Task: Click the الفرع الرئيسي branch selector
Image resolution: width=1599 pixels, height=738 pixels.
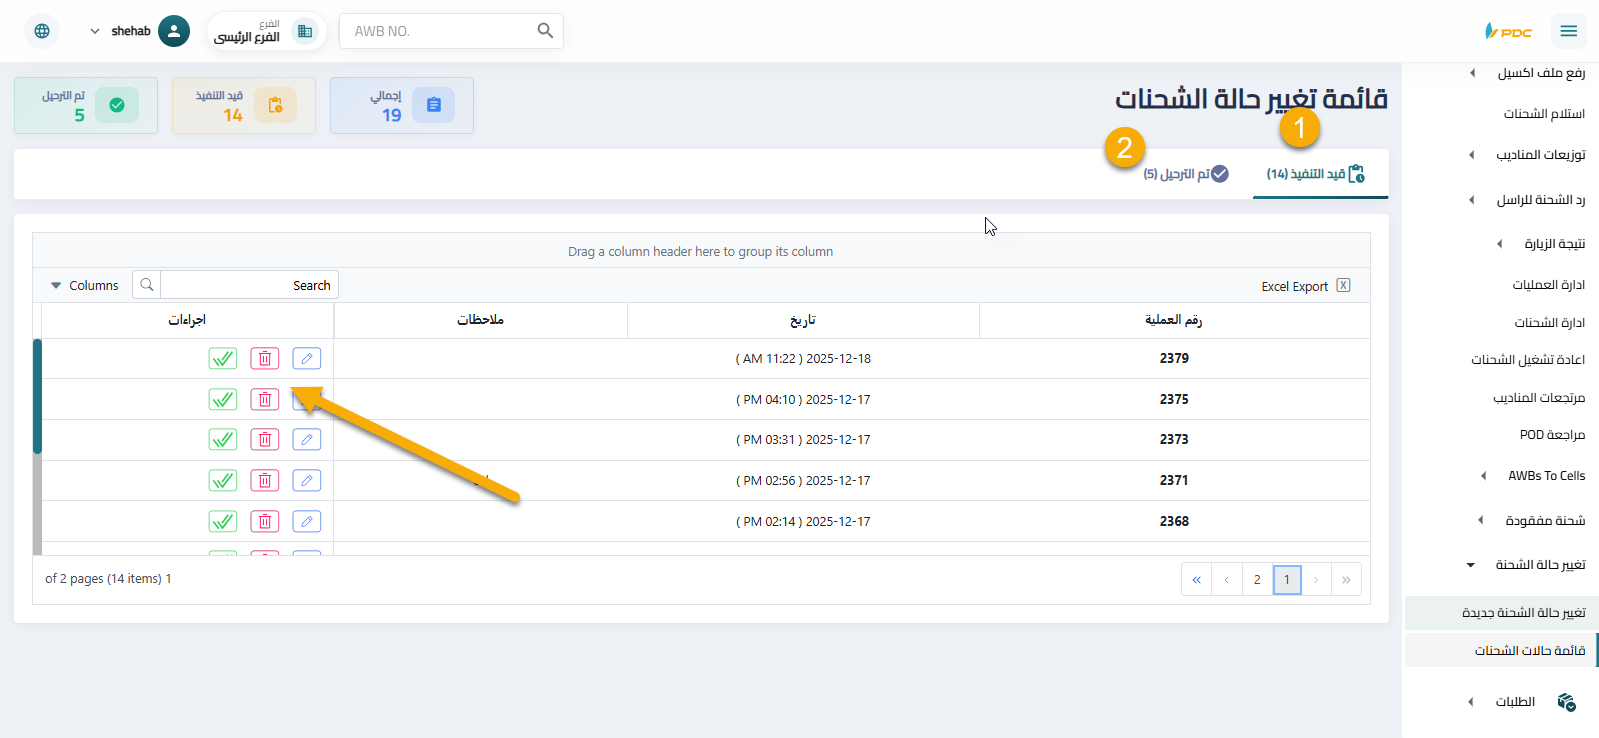Action: click(x=265, y=31)
